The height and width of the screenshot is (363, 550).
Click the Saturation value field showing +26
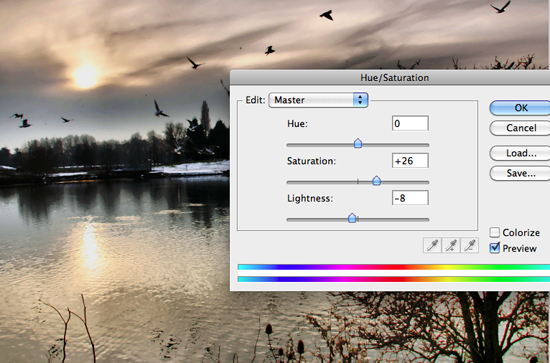coord(410,161)
